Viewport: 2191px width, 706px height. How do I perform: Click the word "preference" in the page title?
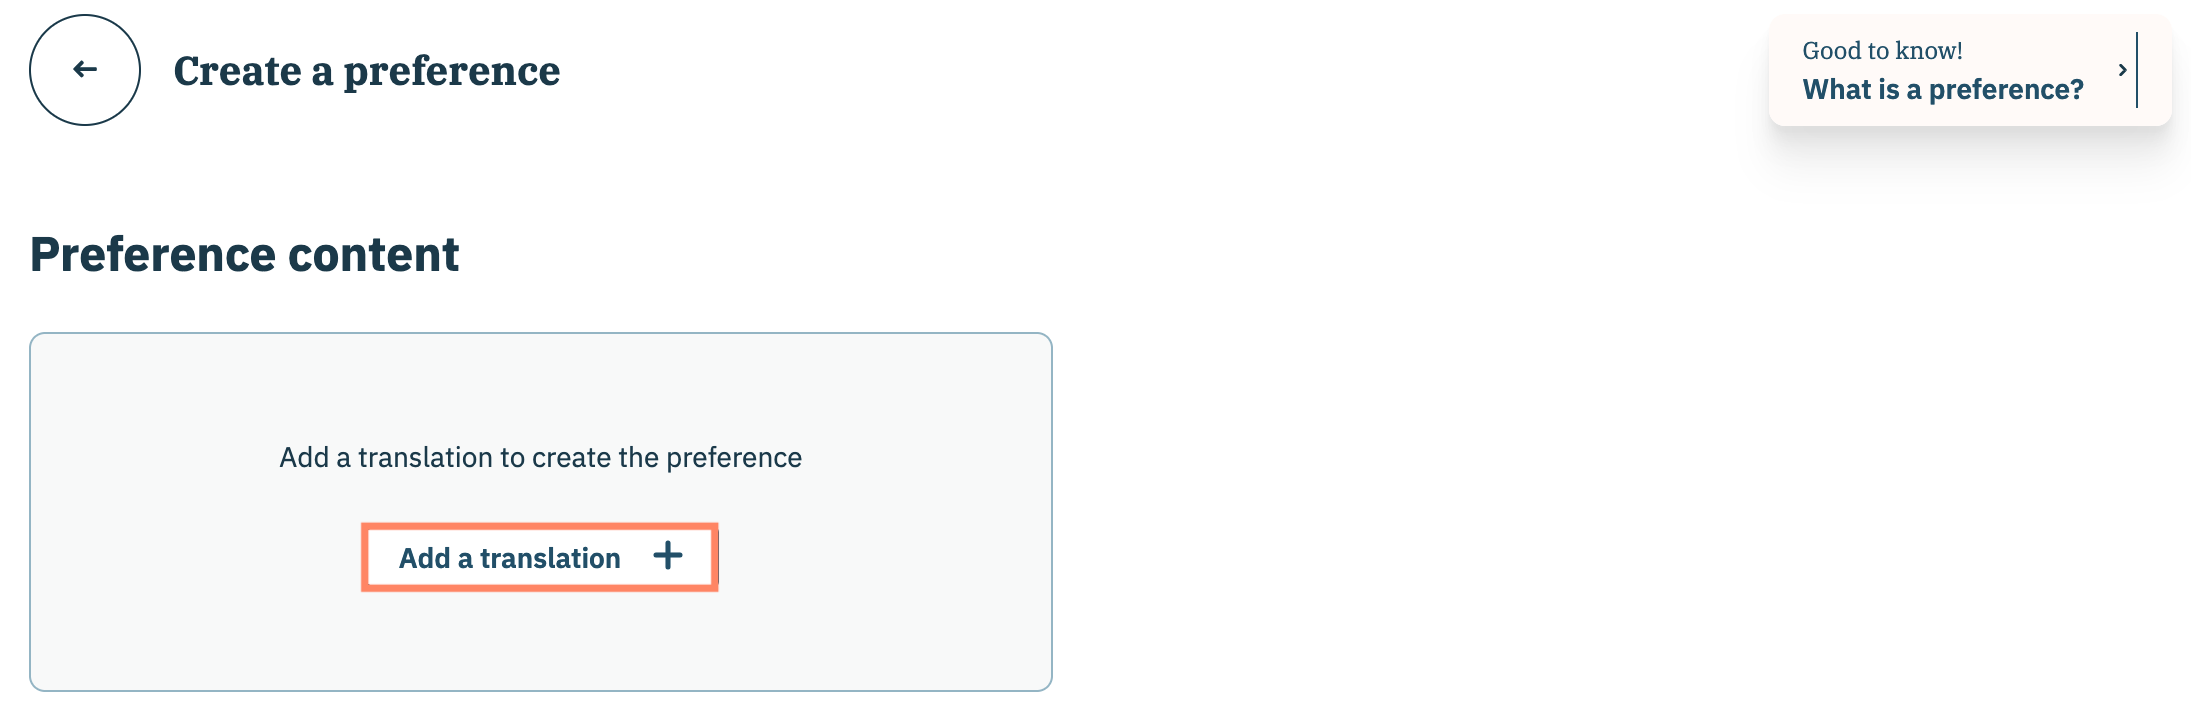[451, 71]
